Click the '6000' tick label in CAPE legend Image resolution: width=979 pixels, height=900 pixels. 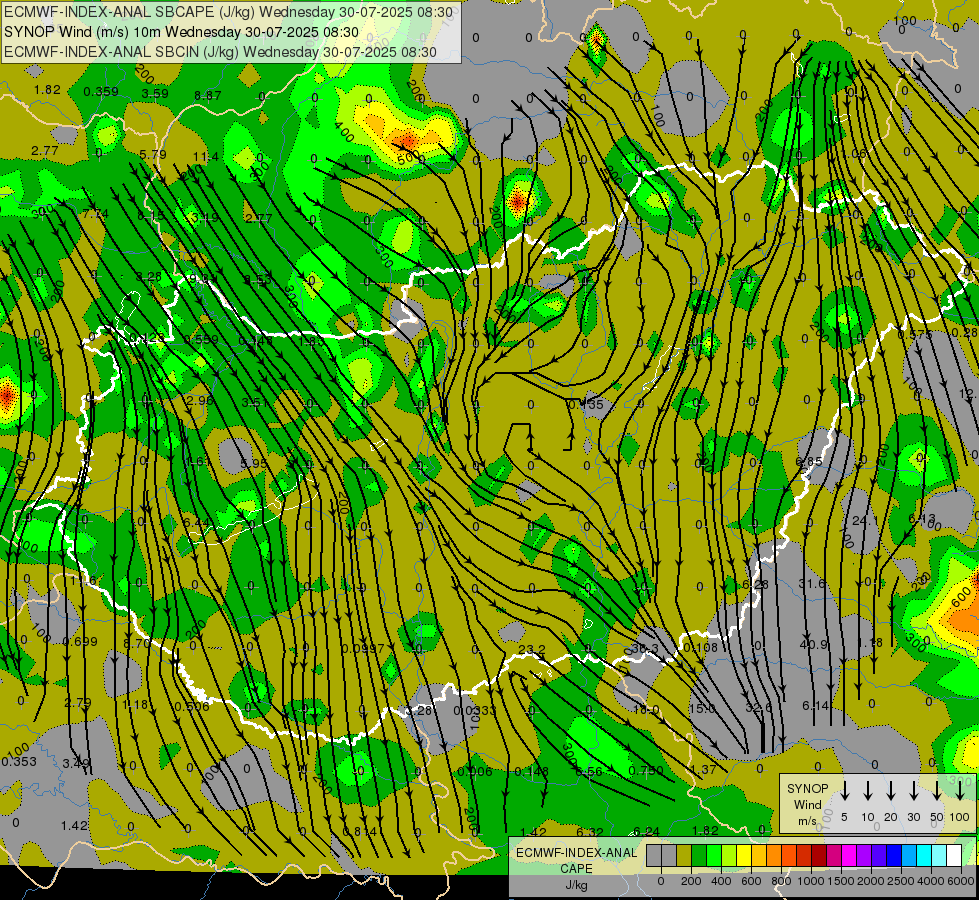point(962,881)
